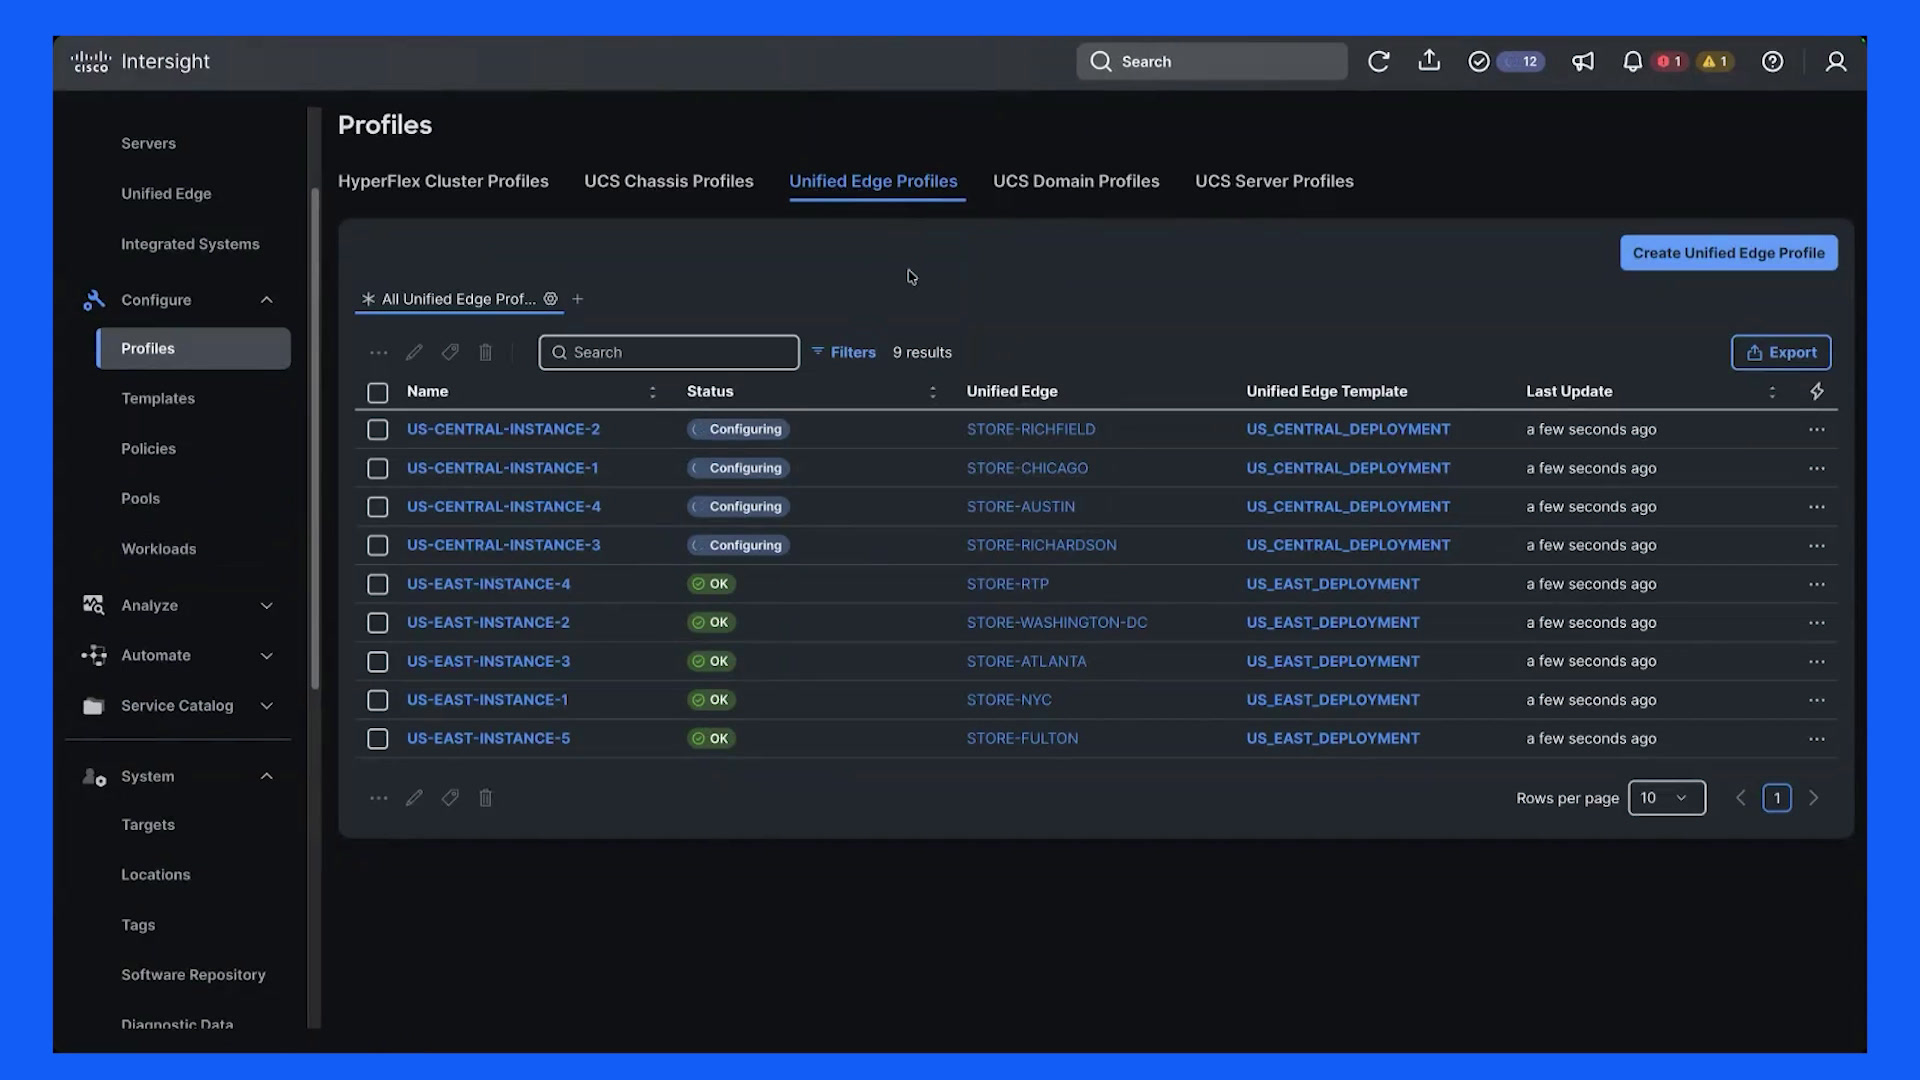
Task: Toggle the select-all checkbox in table header
Action: (x=377, y=393)
